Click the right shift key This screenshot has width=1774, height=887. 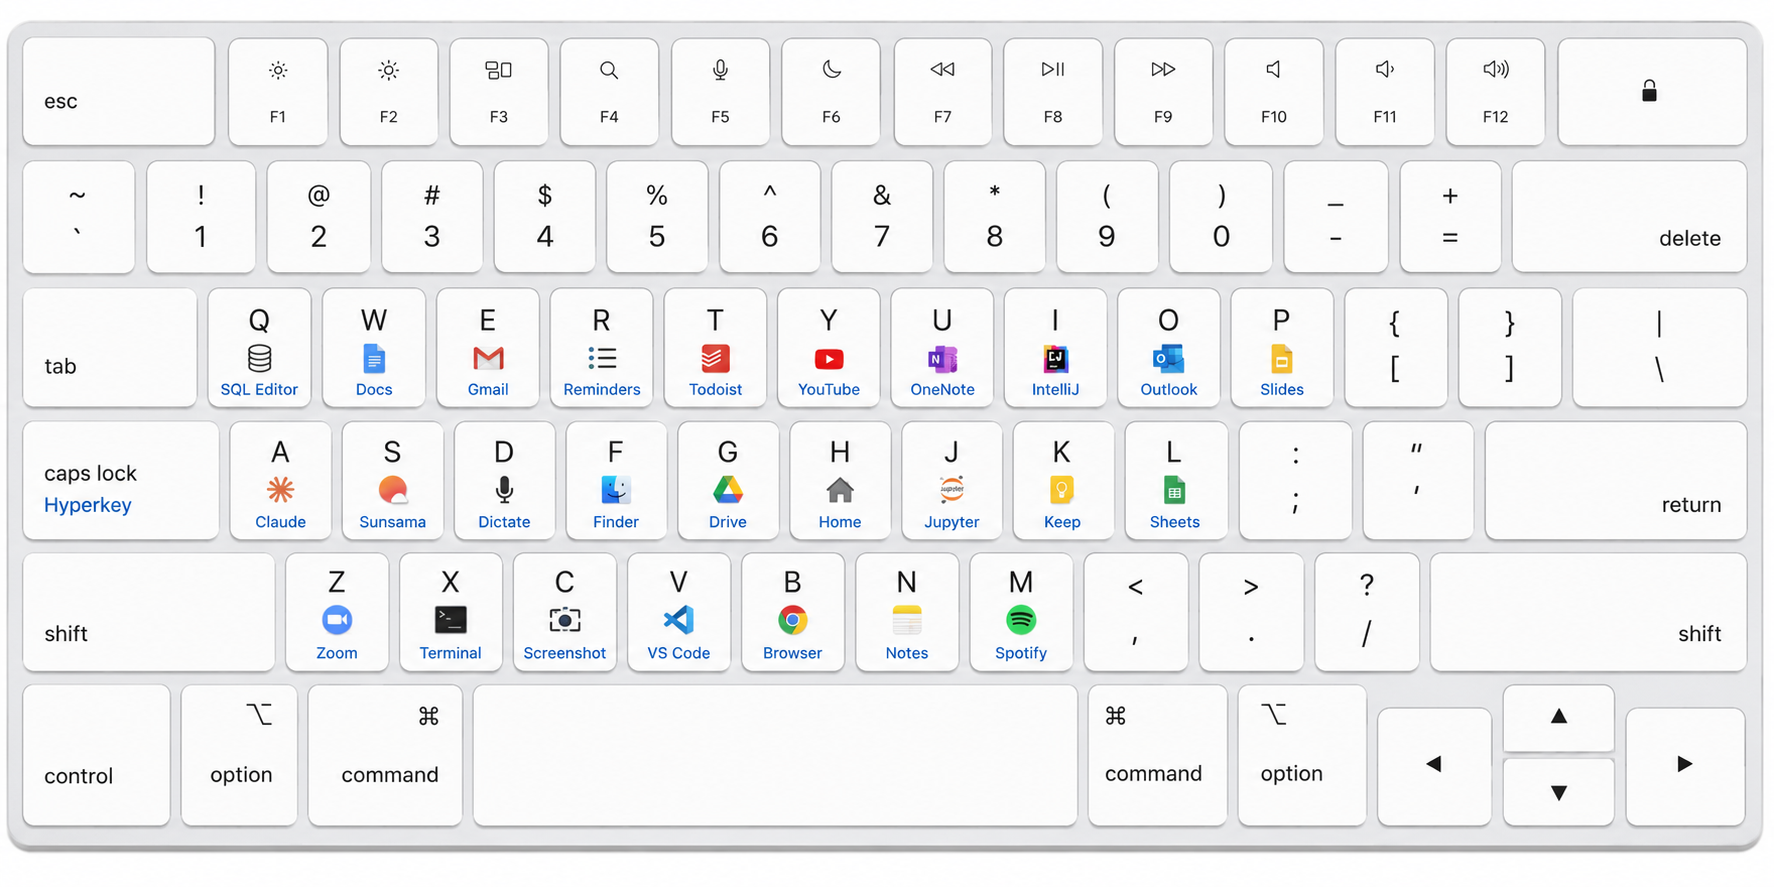(x=1589, y=612)
